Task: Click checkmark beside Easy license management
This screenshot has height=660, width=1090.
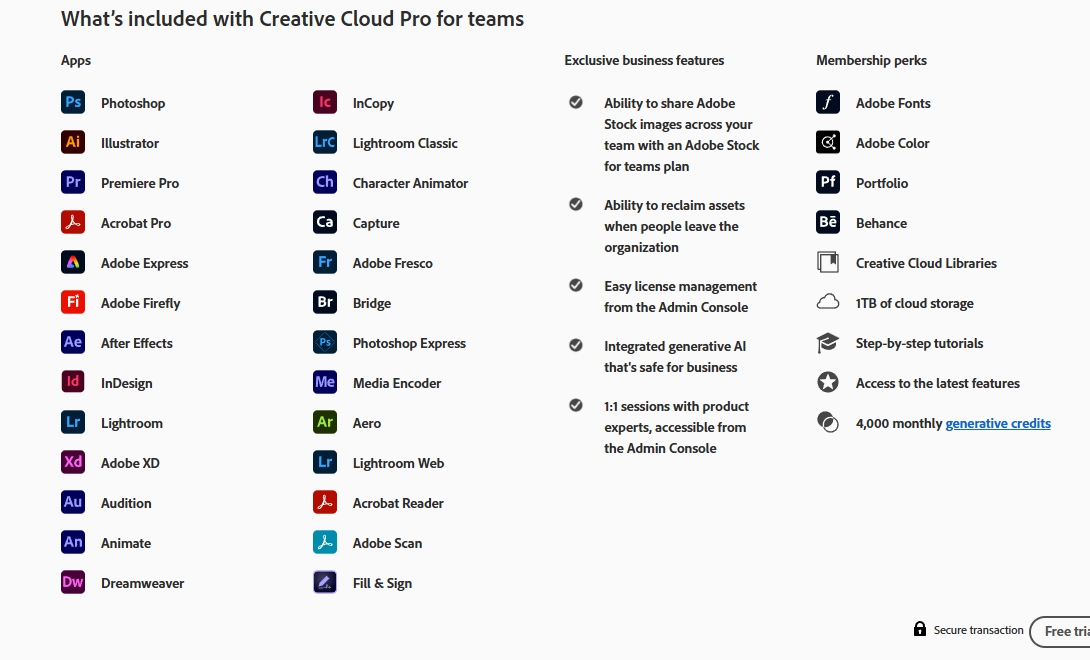Action: tap(576, 285)
